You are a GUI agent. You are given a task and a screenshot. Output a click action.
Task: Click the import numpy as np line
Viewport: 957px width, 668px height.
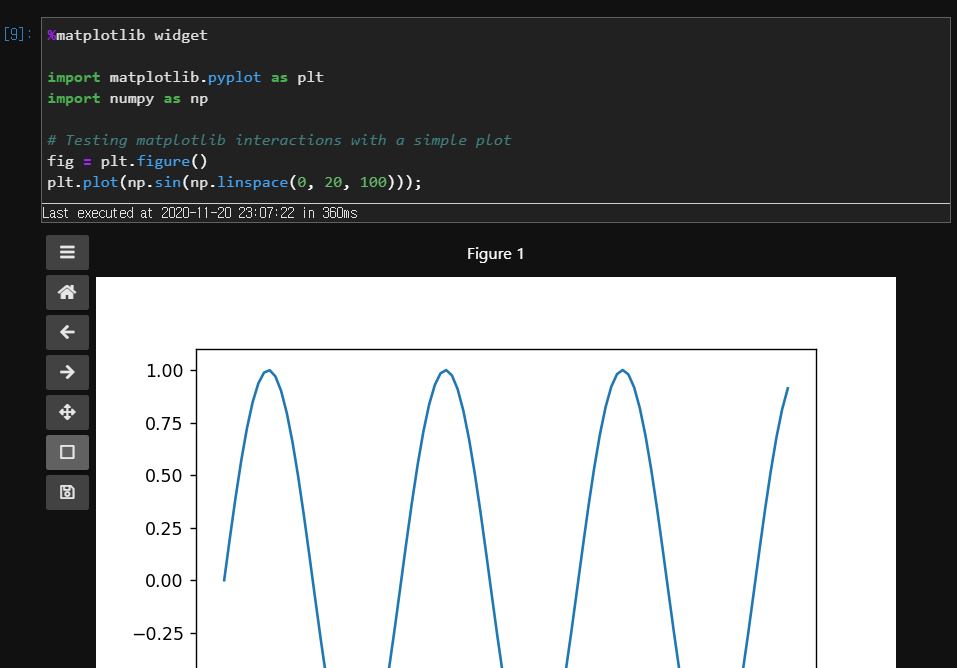128,98
